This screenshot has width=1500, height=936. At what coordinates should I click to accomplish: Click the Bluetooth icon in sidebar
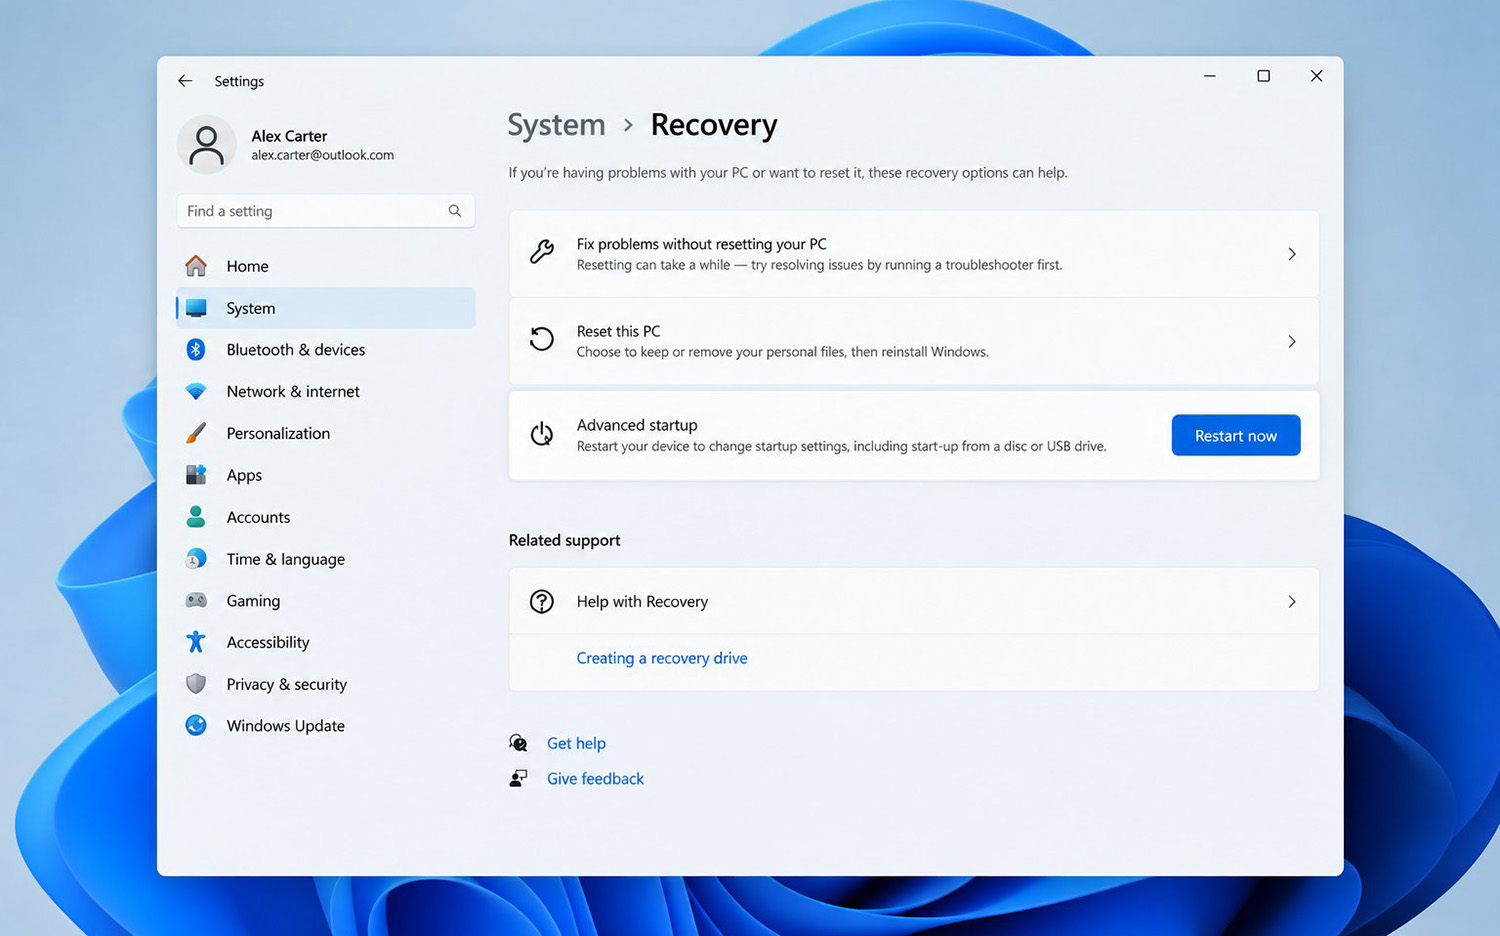[x=196, y=349]
